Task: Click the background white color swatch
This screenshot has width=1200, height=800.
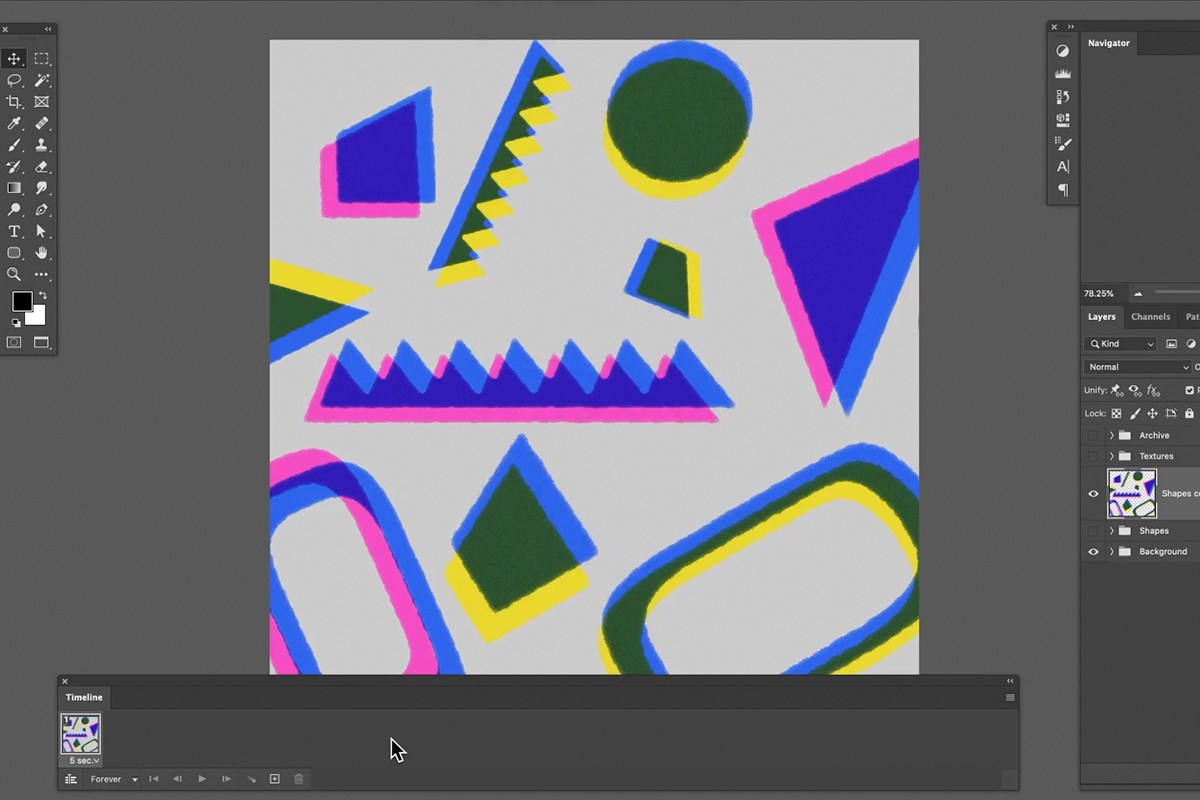Action: pyautogui.click(x=36, y=315)
